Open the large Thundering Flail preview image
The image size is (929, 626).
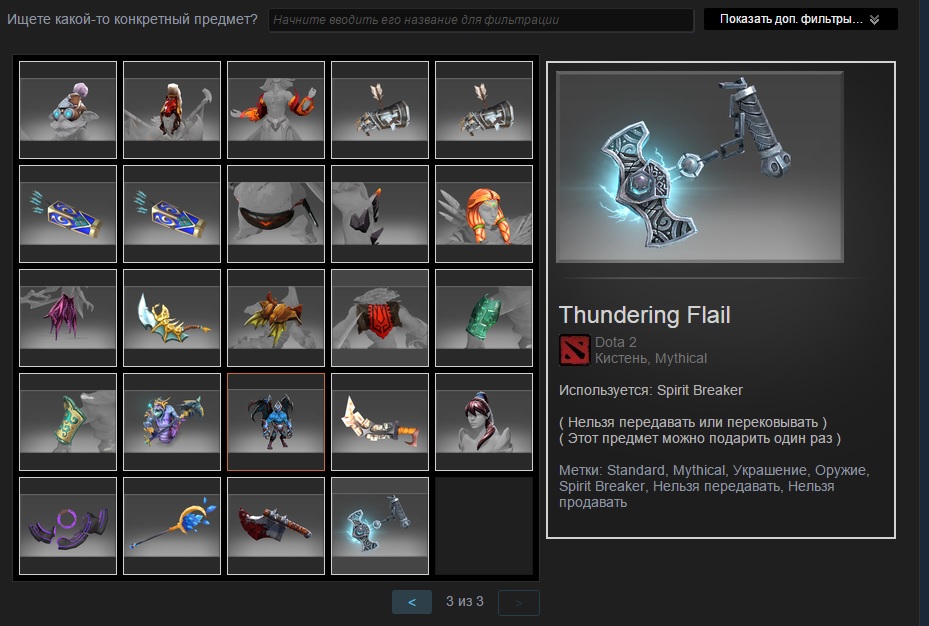(700, 166)
